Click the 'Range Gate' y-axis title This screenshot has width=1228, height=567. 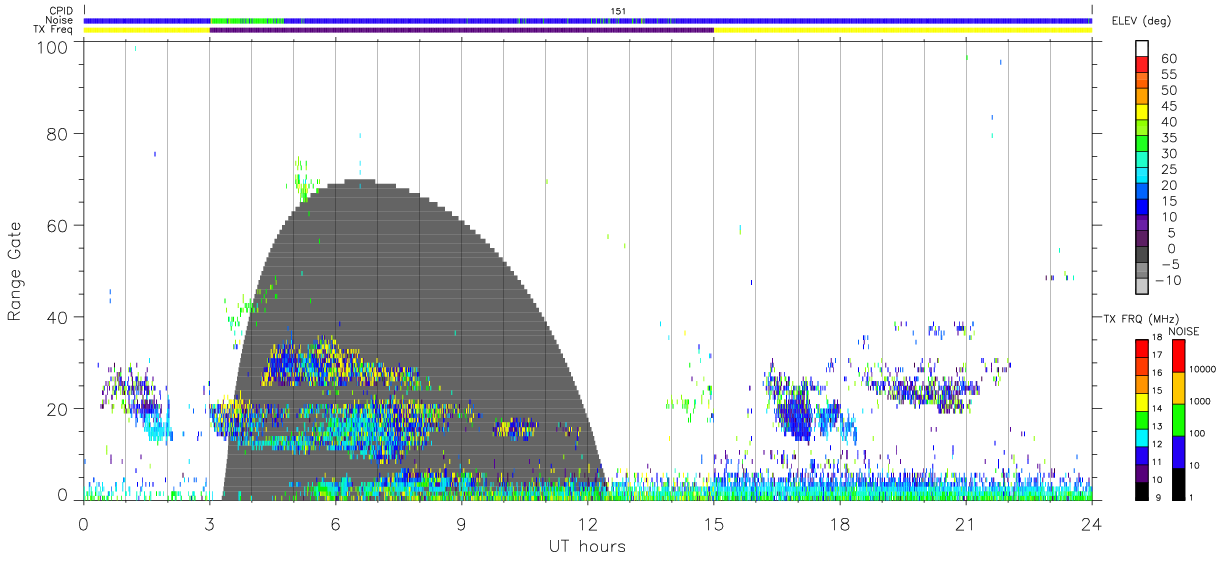coord(15,271)
